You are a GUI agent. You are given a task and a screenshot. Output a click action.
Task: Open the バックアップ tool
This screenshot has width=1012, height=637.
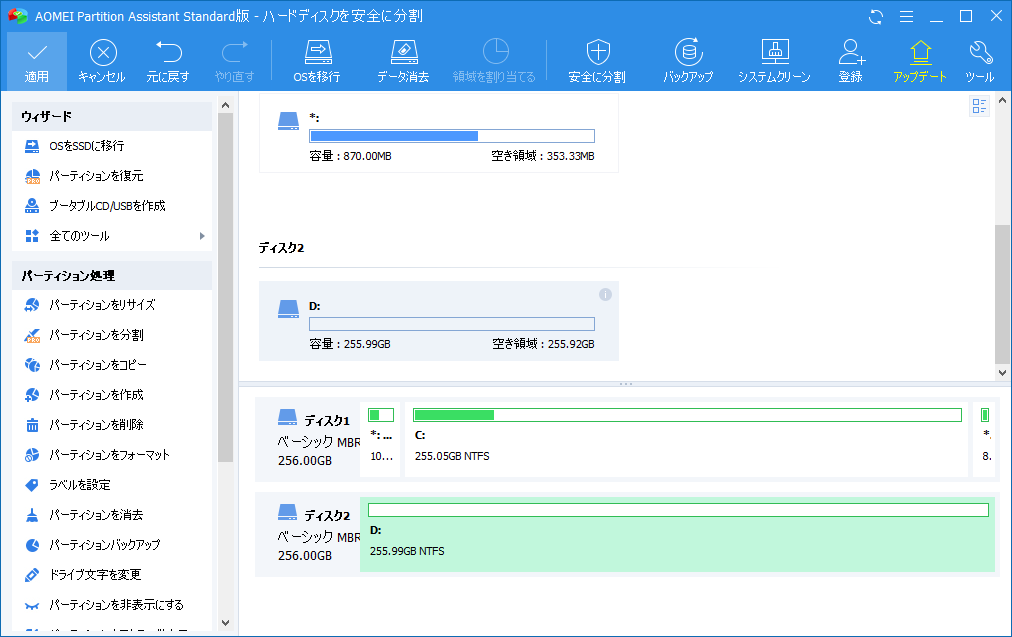[x=688, y=61]
